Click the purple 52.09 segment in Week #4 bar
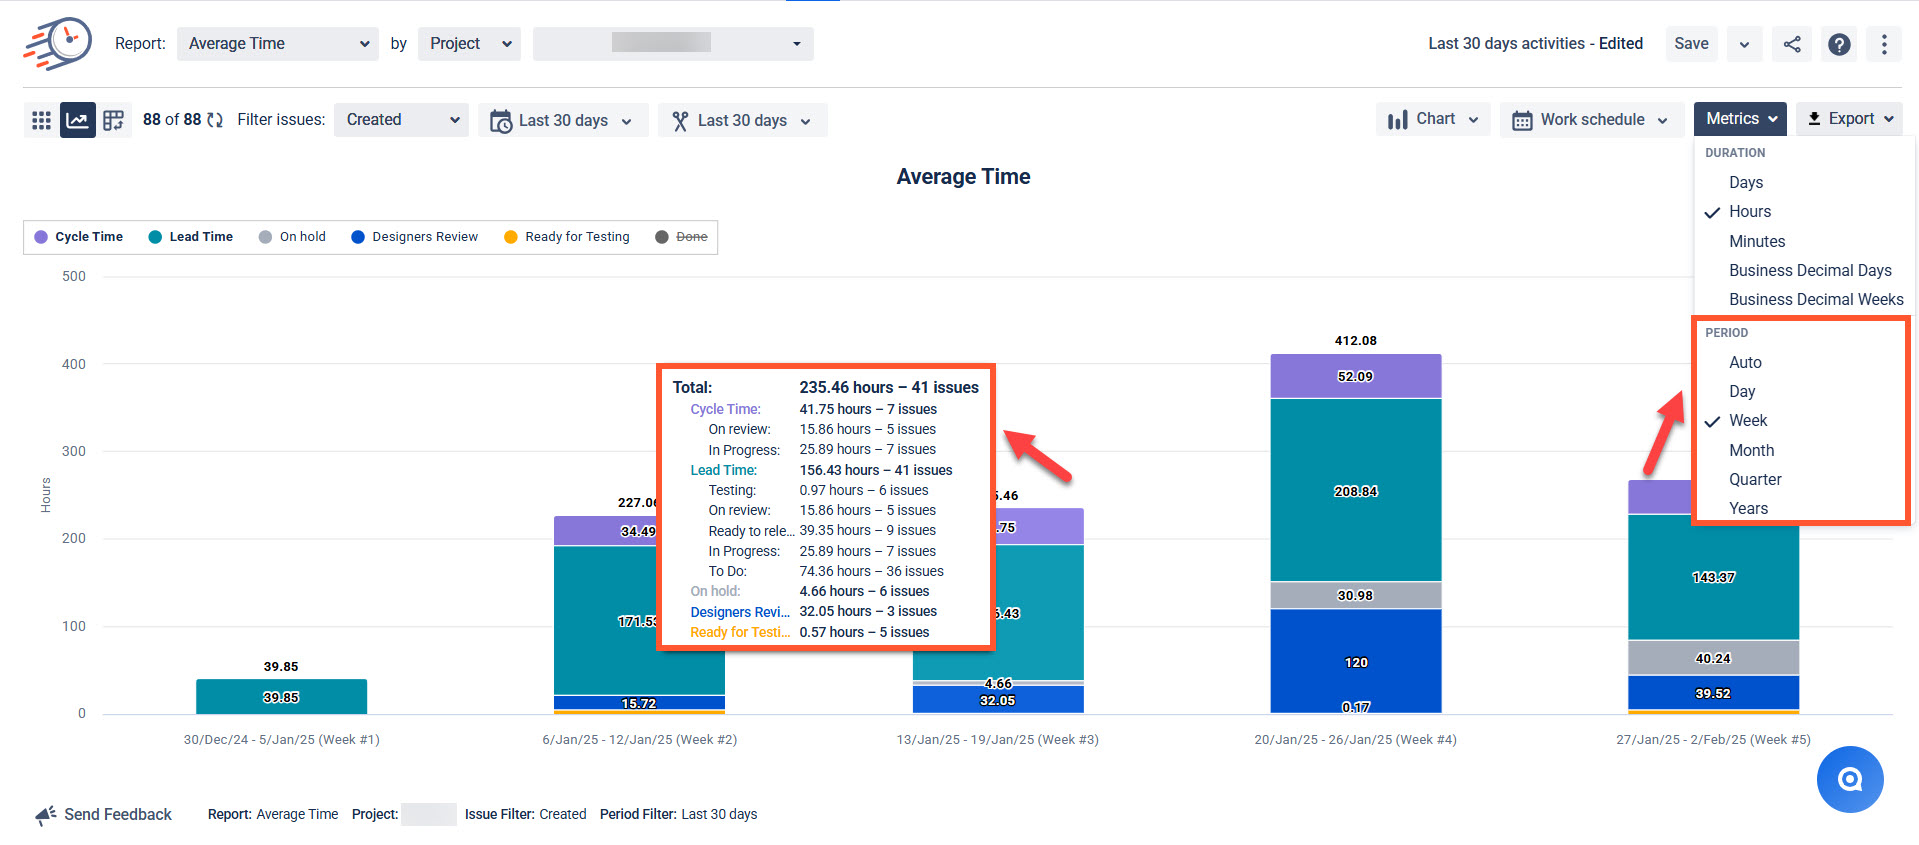 coord(1355,376)
